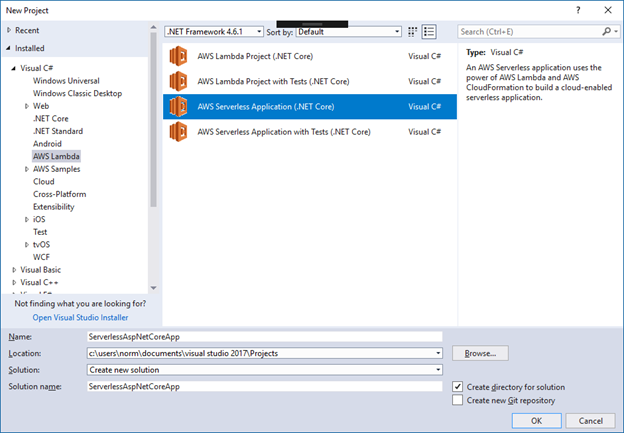Open the Location path dropdown

coord(438,353)
